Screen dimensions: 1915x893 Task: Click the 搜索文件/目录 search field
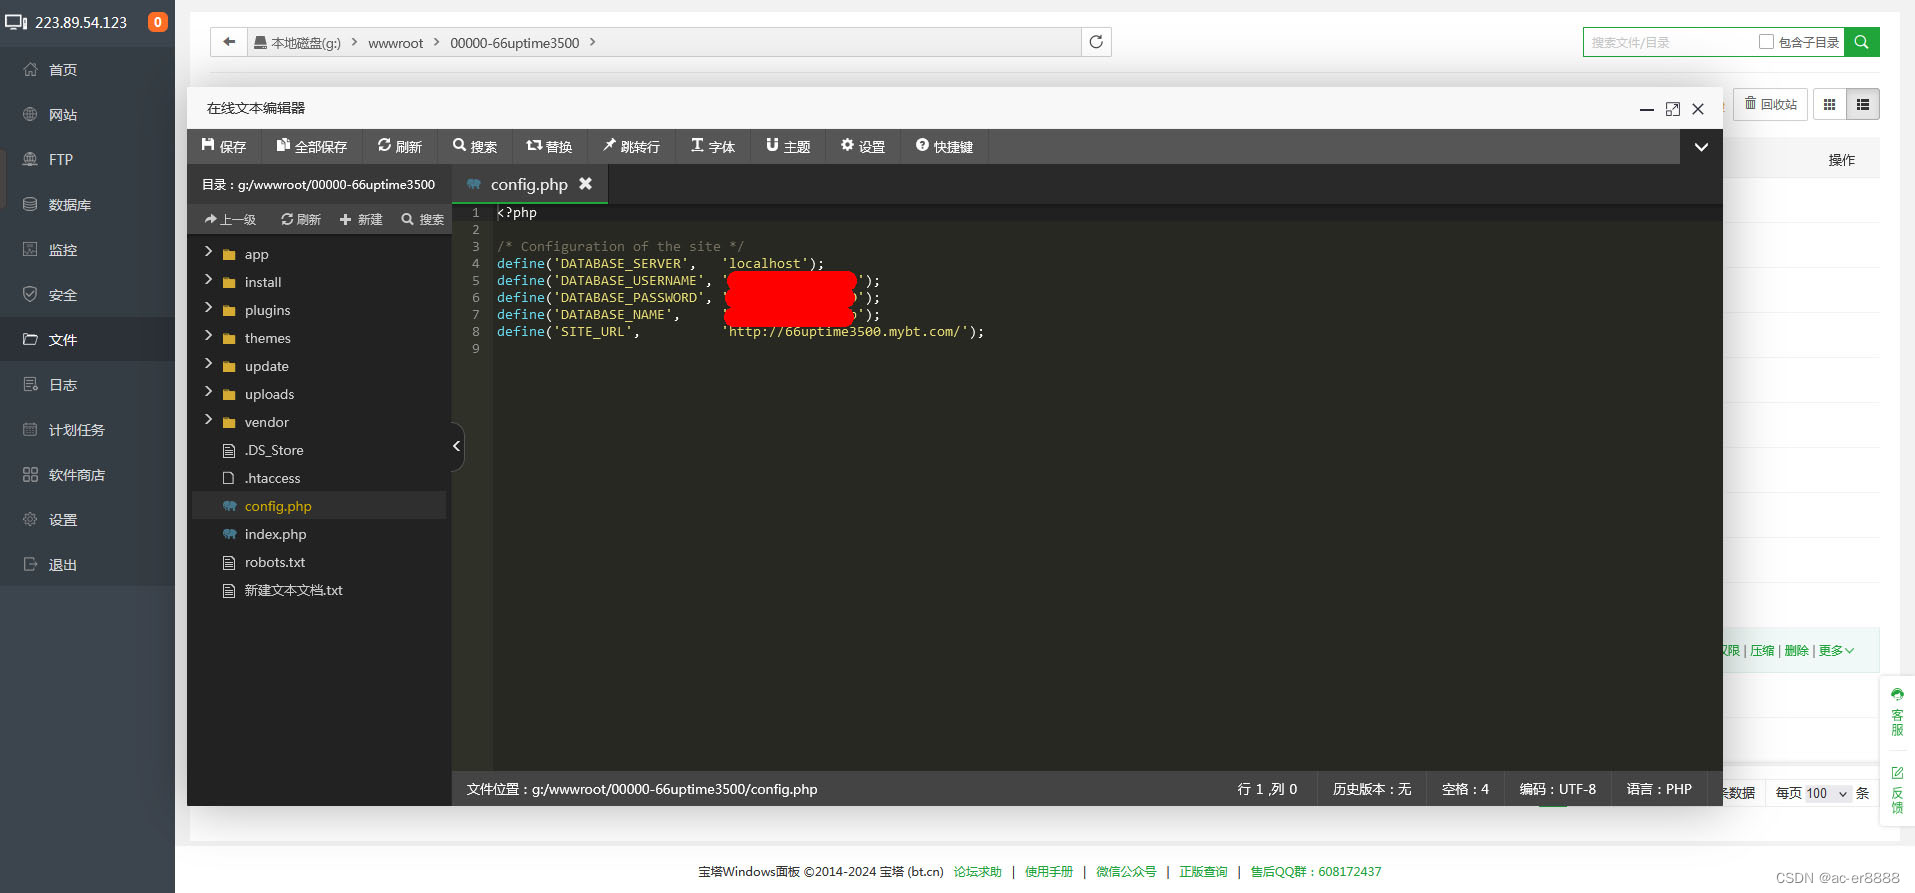(1668, 42)
